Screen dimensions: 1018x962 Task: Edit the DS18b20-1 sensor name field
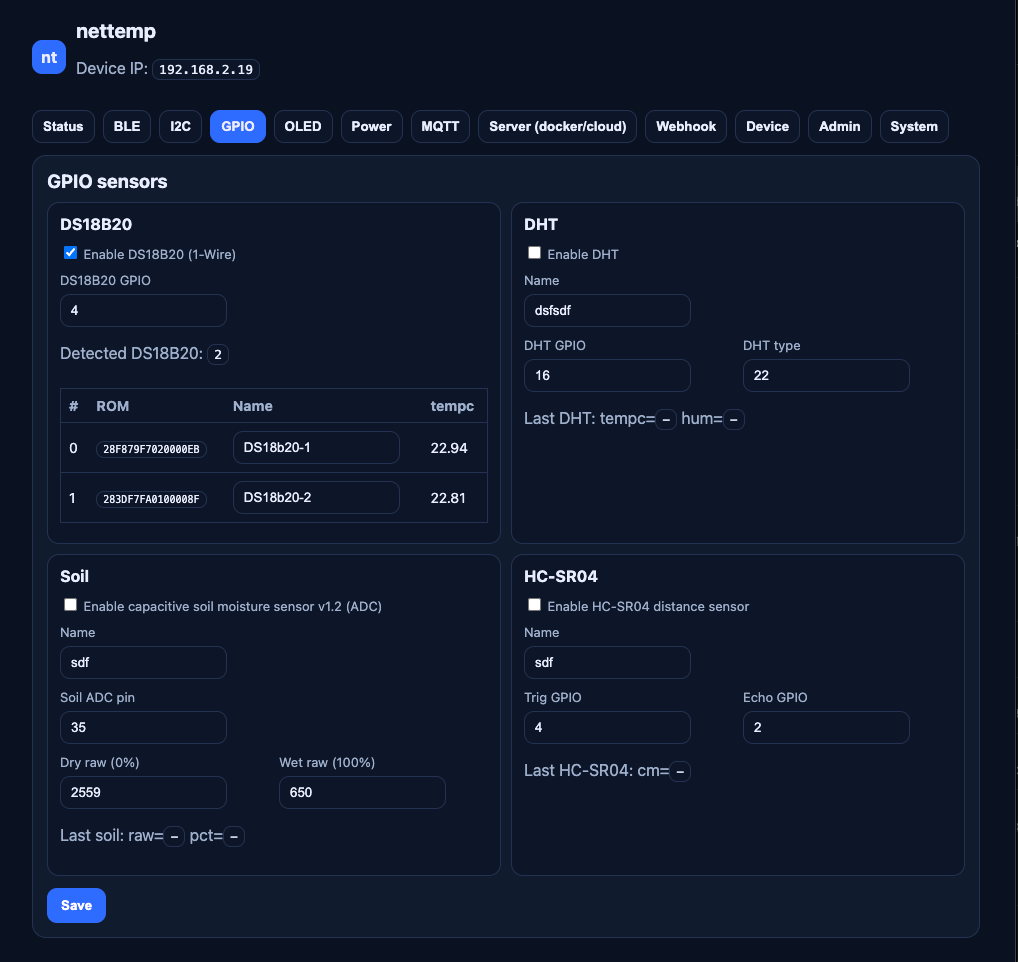(316, 448)
